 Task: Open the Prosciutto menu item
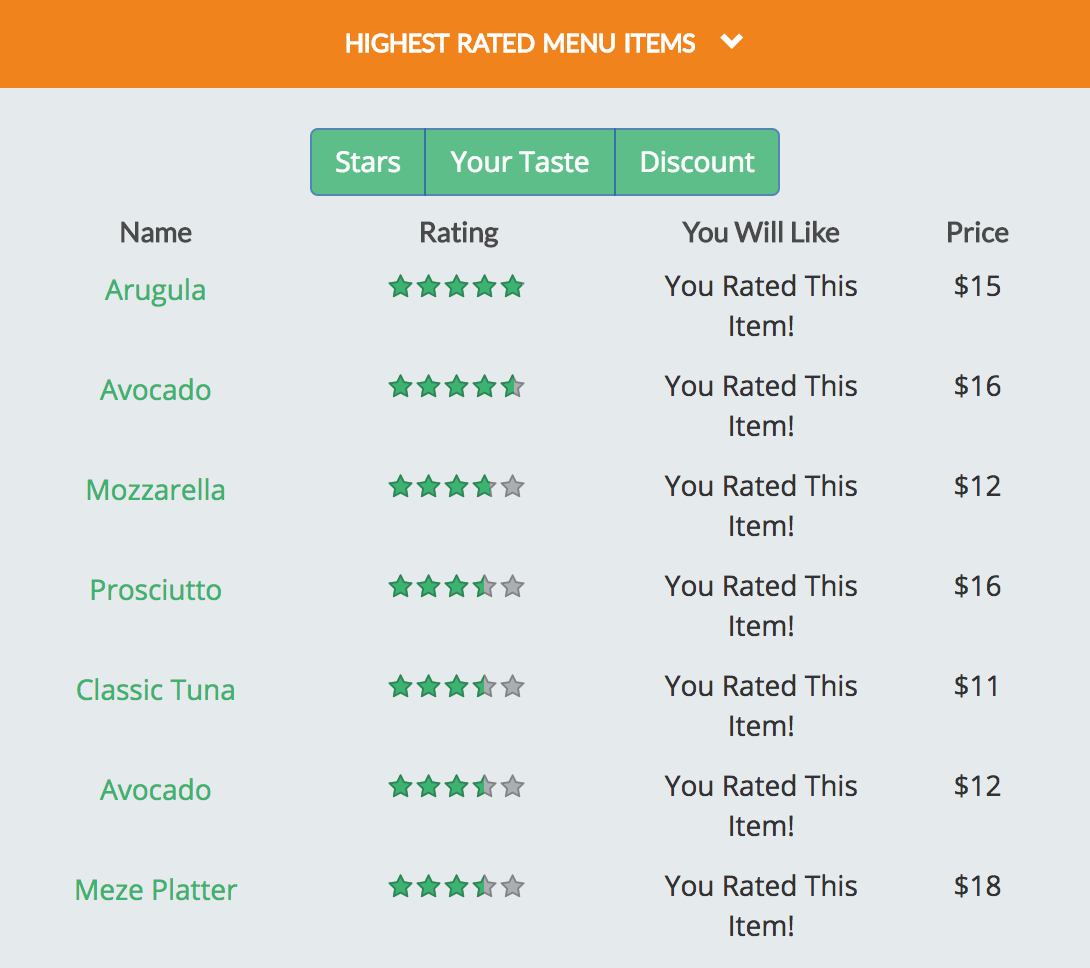[x=156, y=590]
